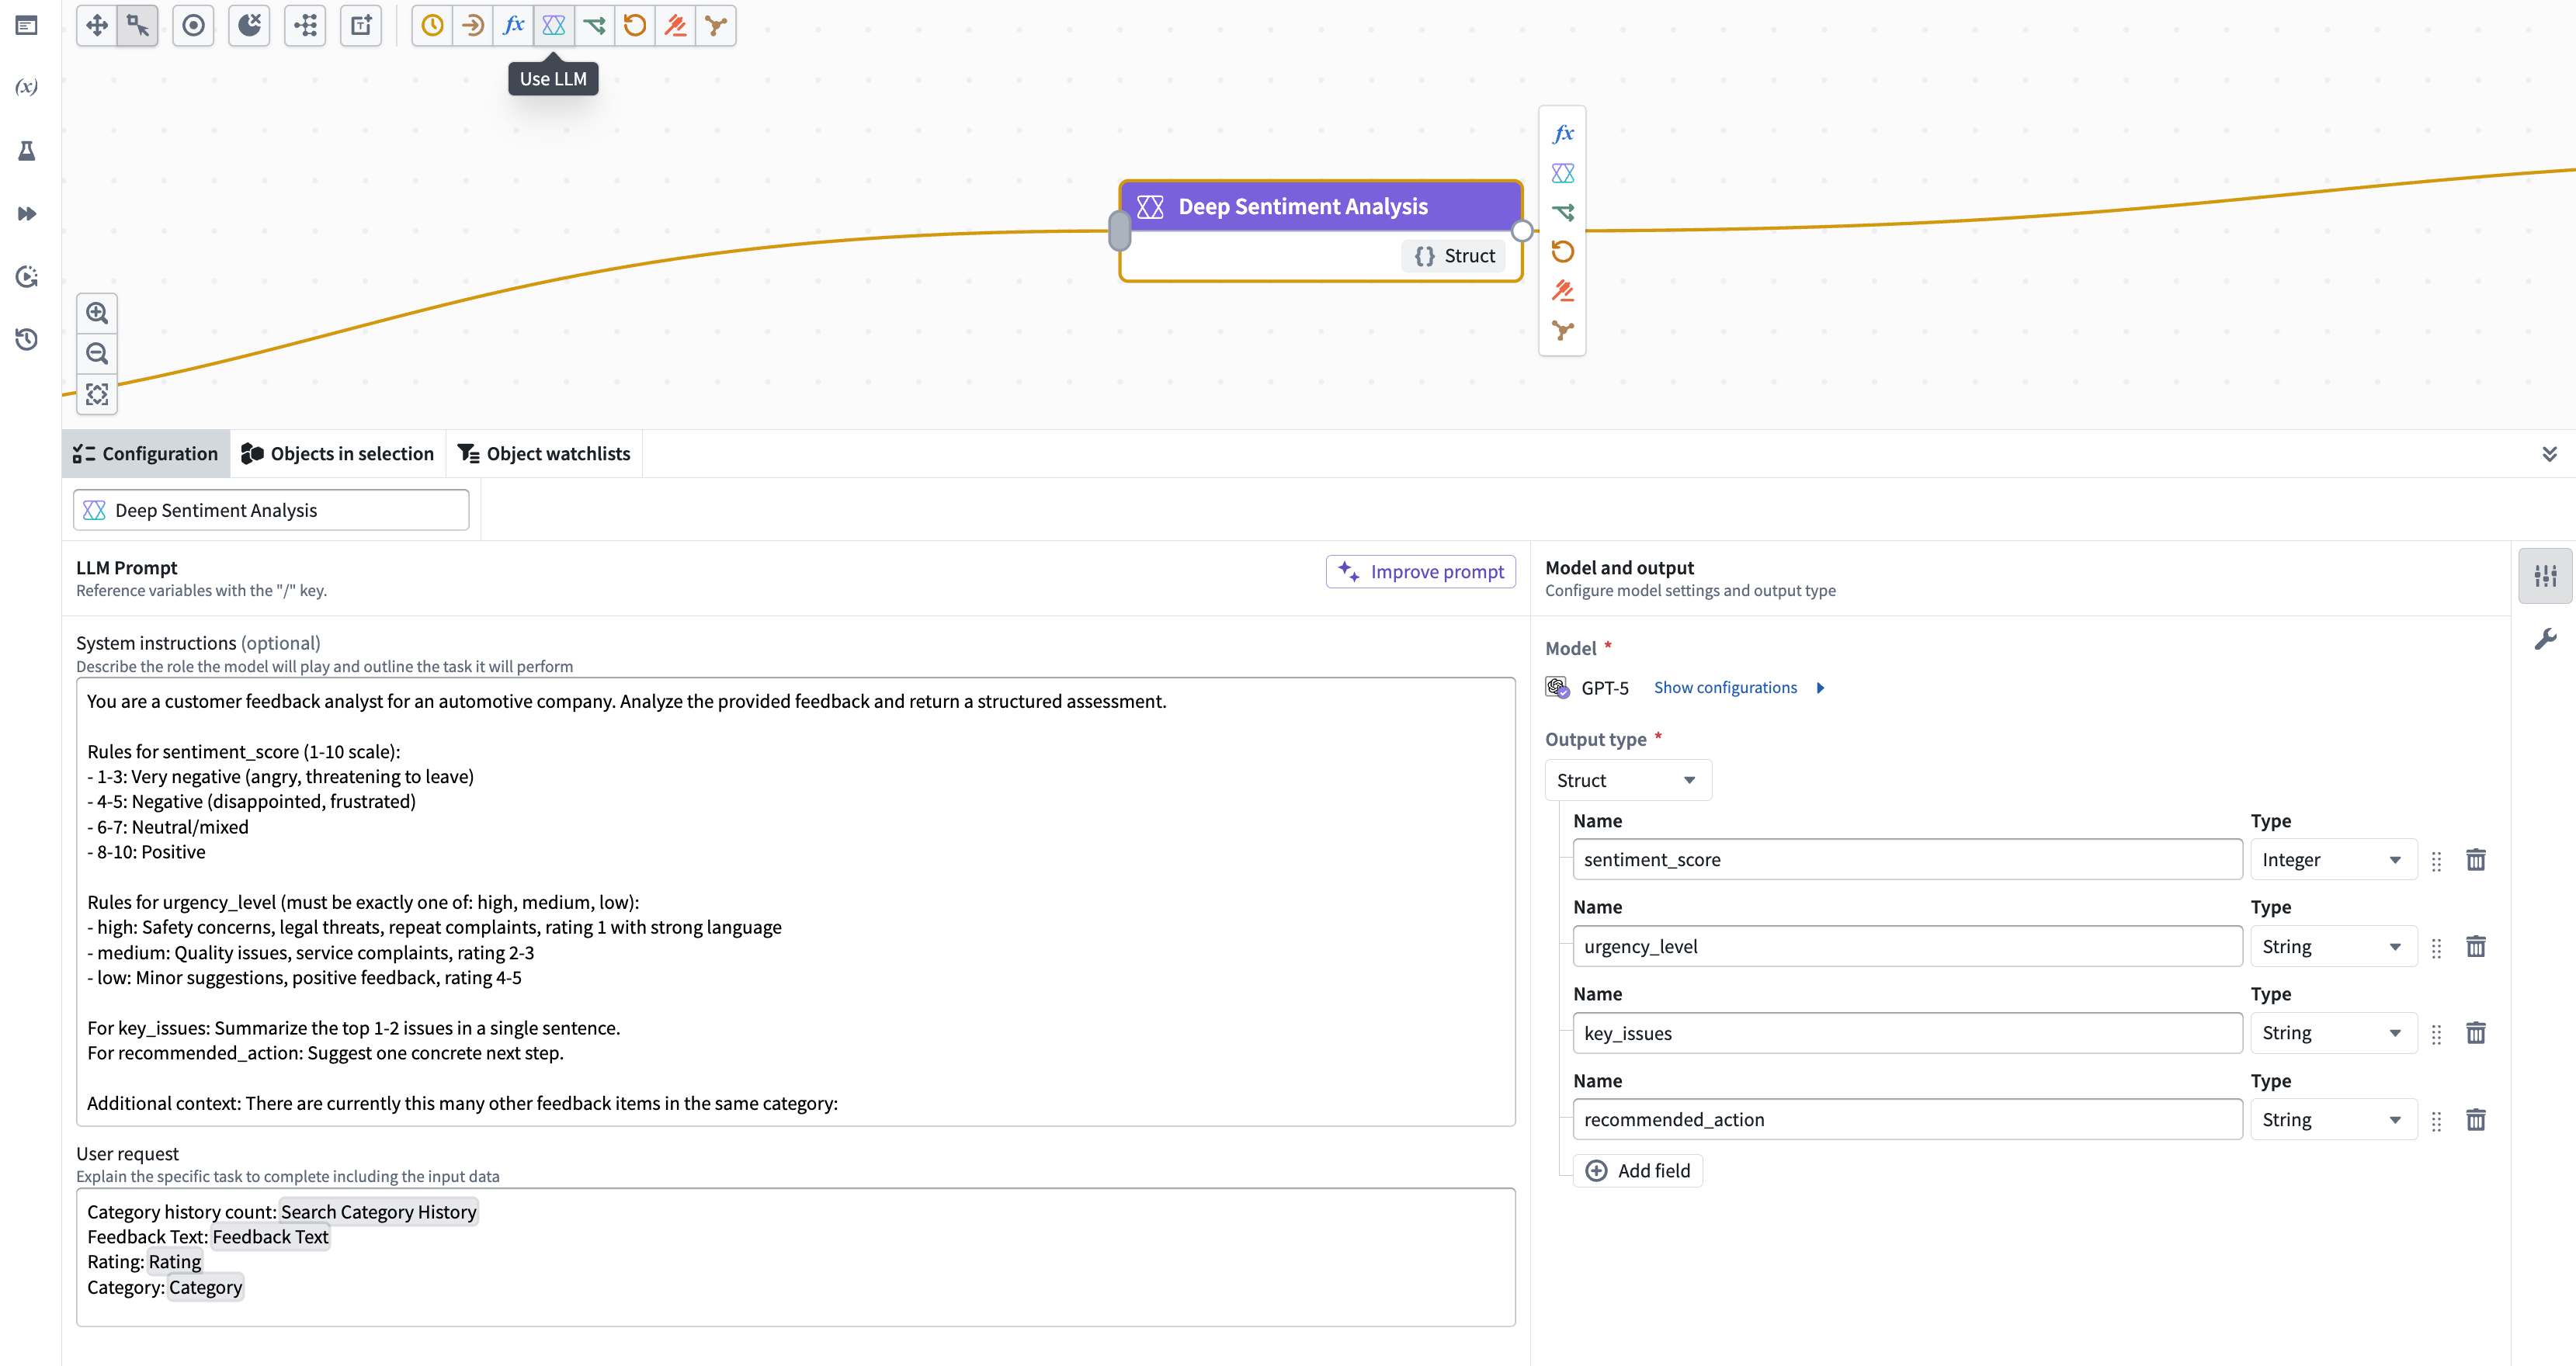This screenshot has height=1366, width=2576.
Task: Delete the recommended_action field
Action: (2476, 1120)
